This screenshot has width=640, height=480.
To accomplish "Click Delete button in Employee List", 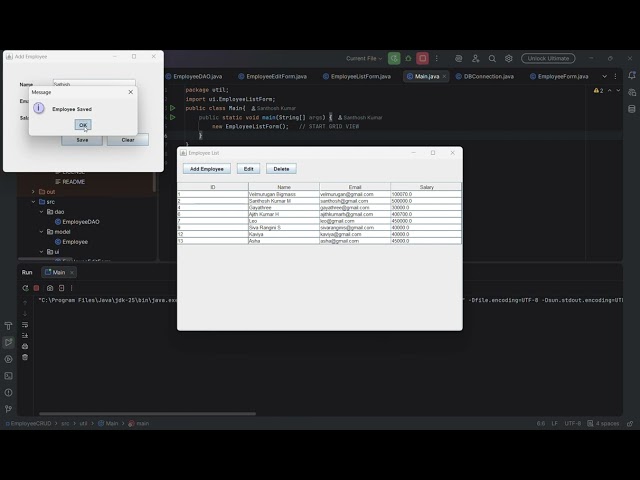I will [x=281, y=169].
